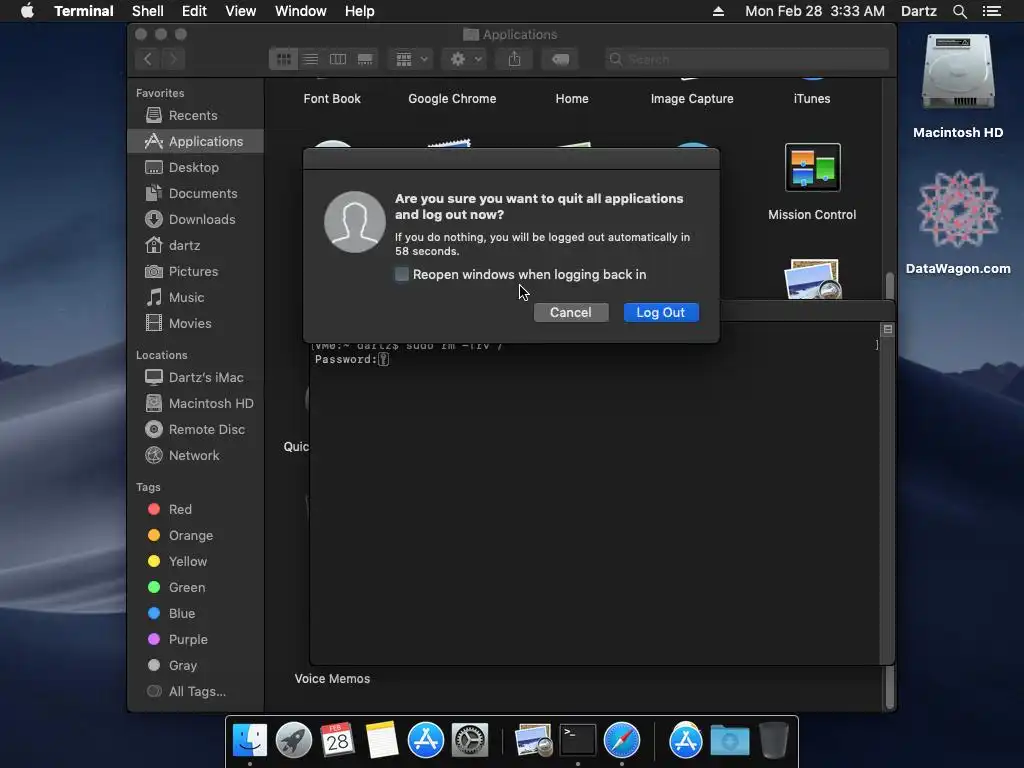
Task: Click Finder share button
Action: (515, 59)
